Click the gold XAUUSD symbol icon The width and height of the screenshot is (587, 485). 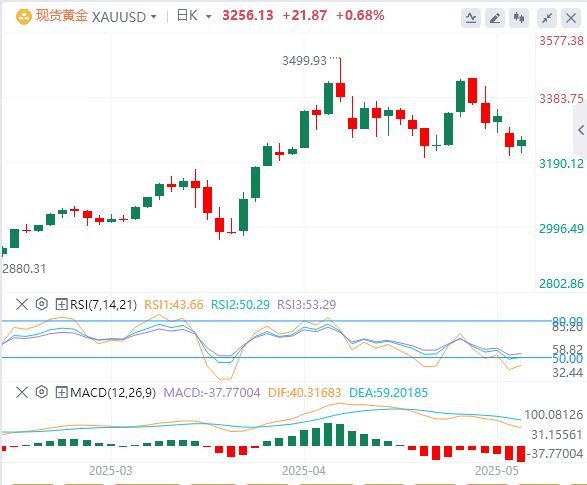(x=24, y=17)
